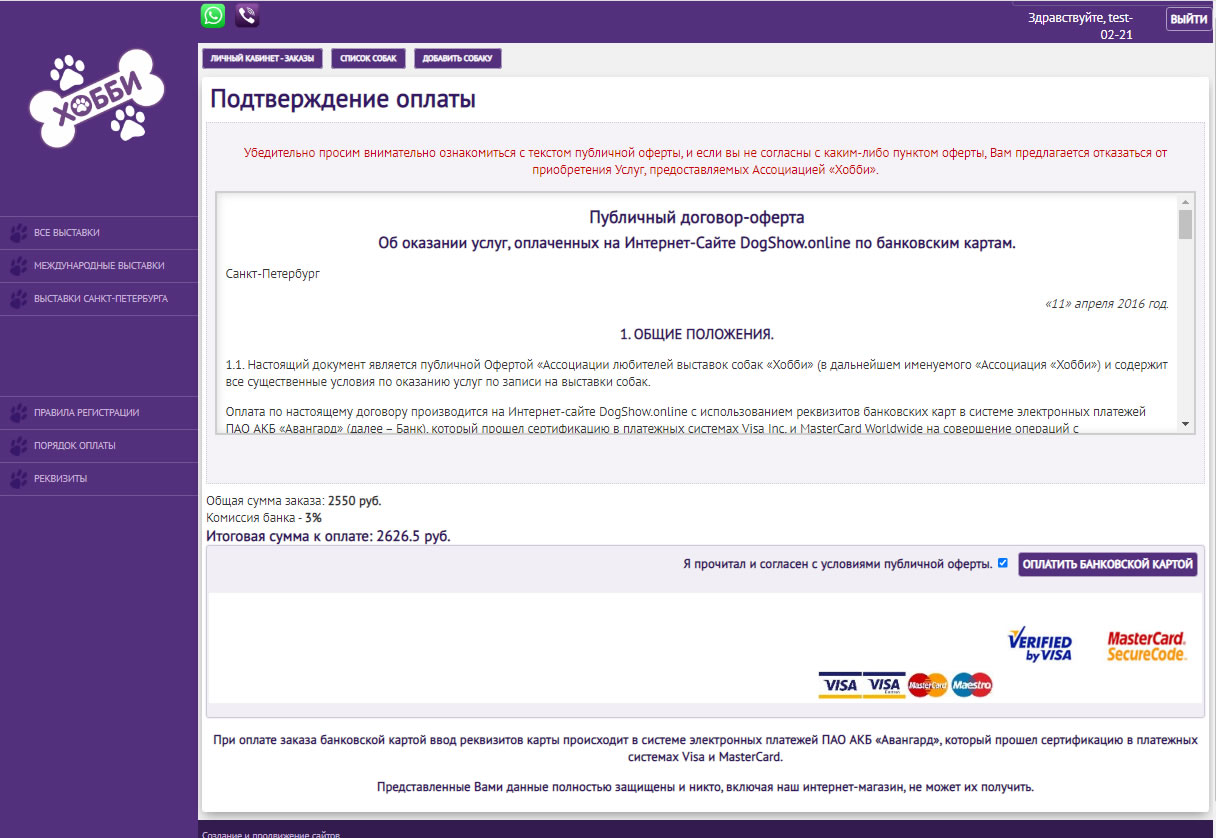Click the Maestro card logo
This screenshot has width=1216, height=838.
(x=972, y=685)
